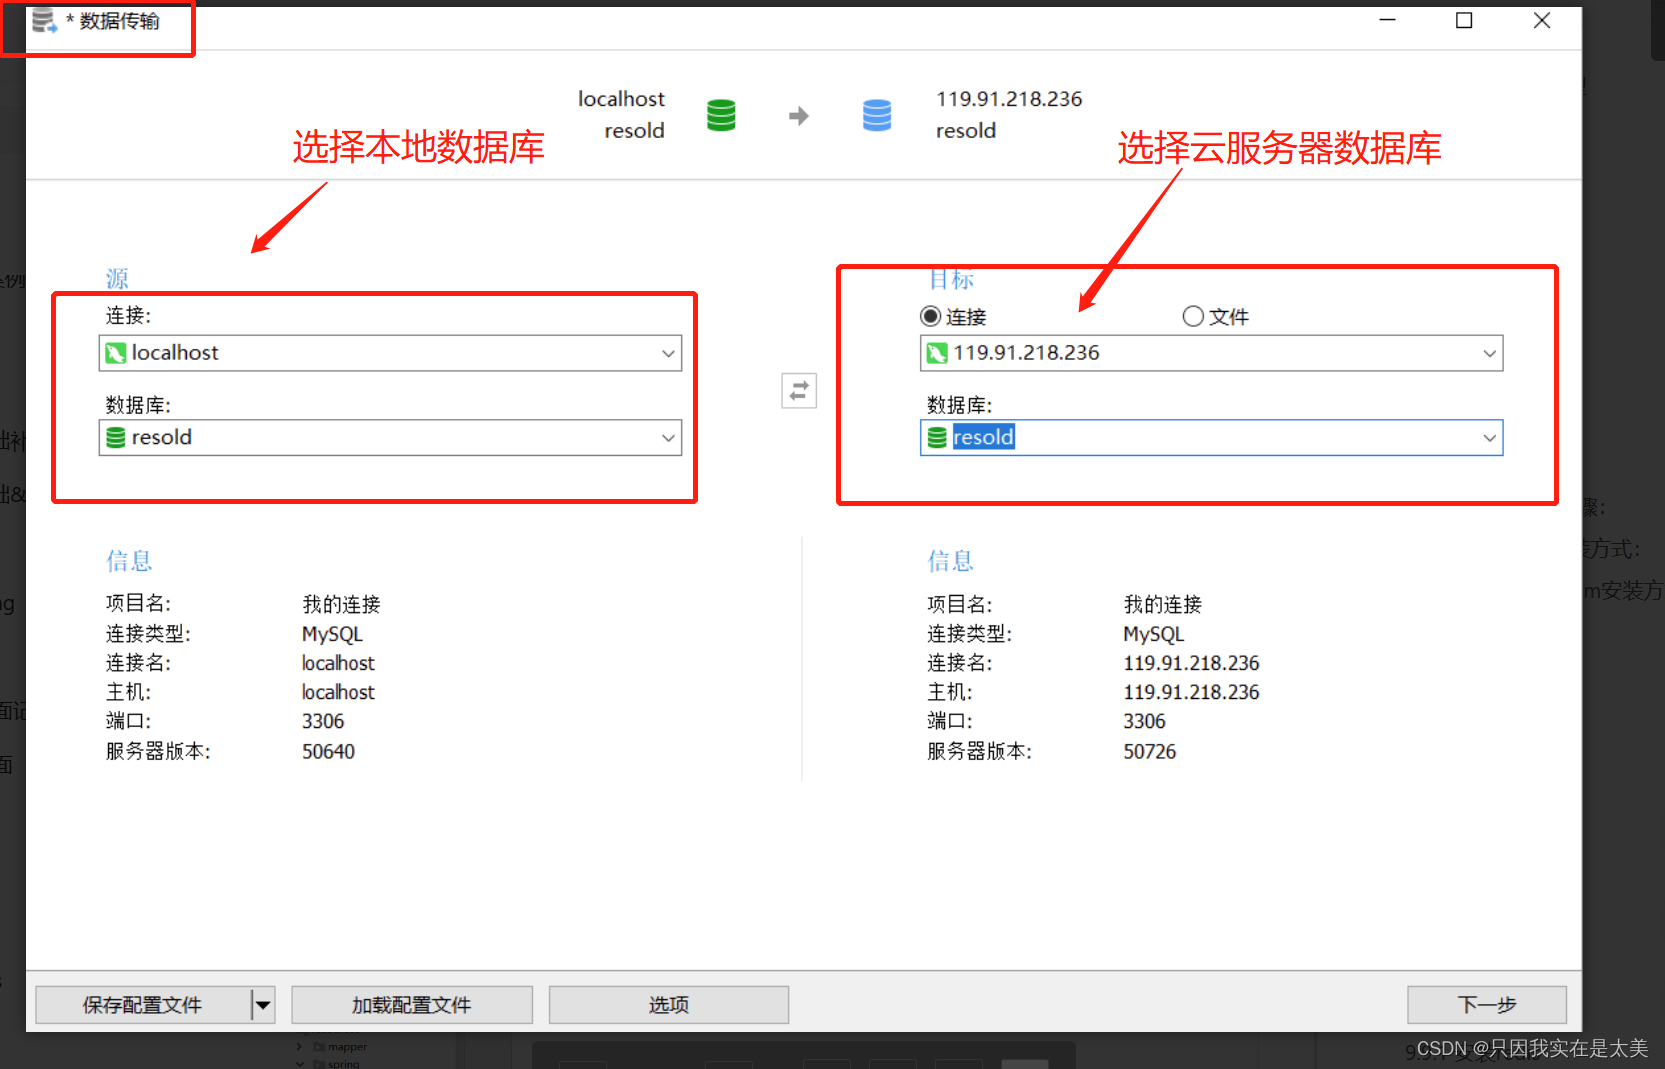Click the localhost connection icon in source combo

pos(116,353)
